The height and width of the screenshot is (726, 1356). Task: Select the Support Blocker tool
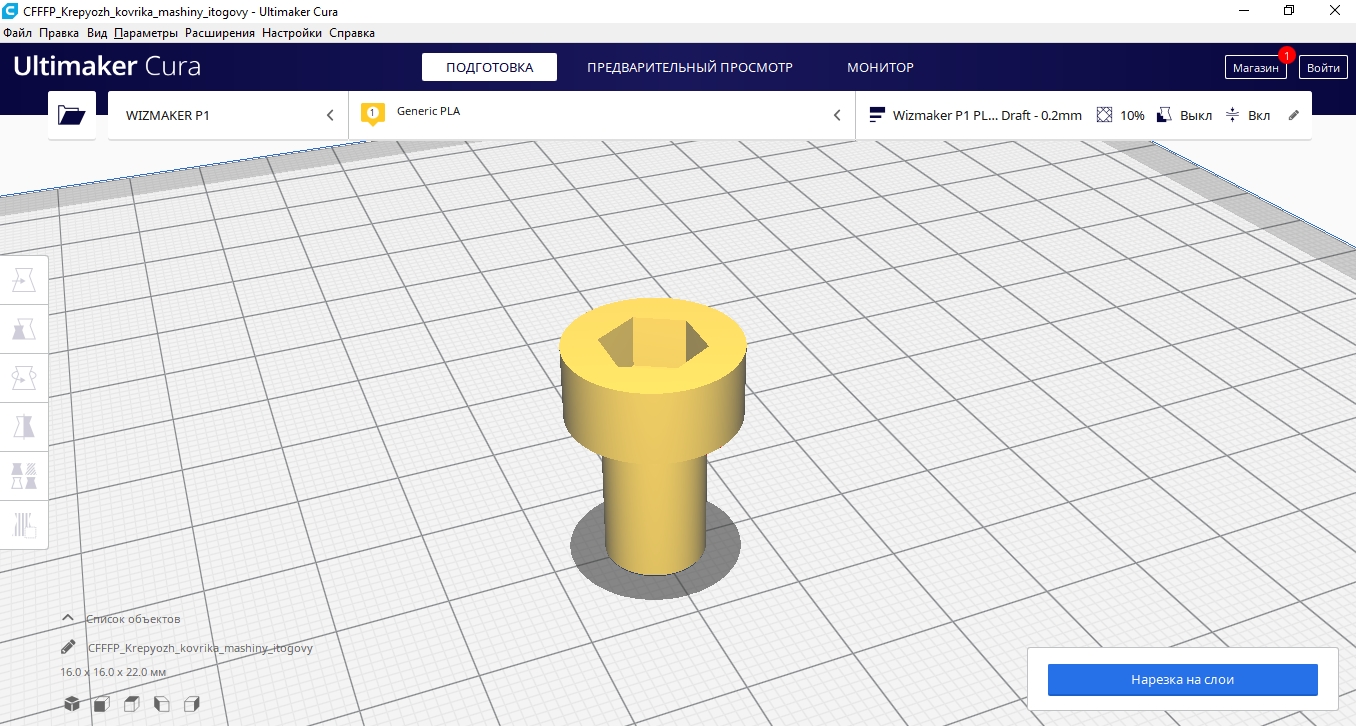pyautogui.click(x=24, y=524)
